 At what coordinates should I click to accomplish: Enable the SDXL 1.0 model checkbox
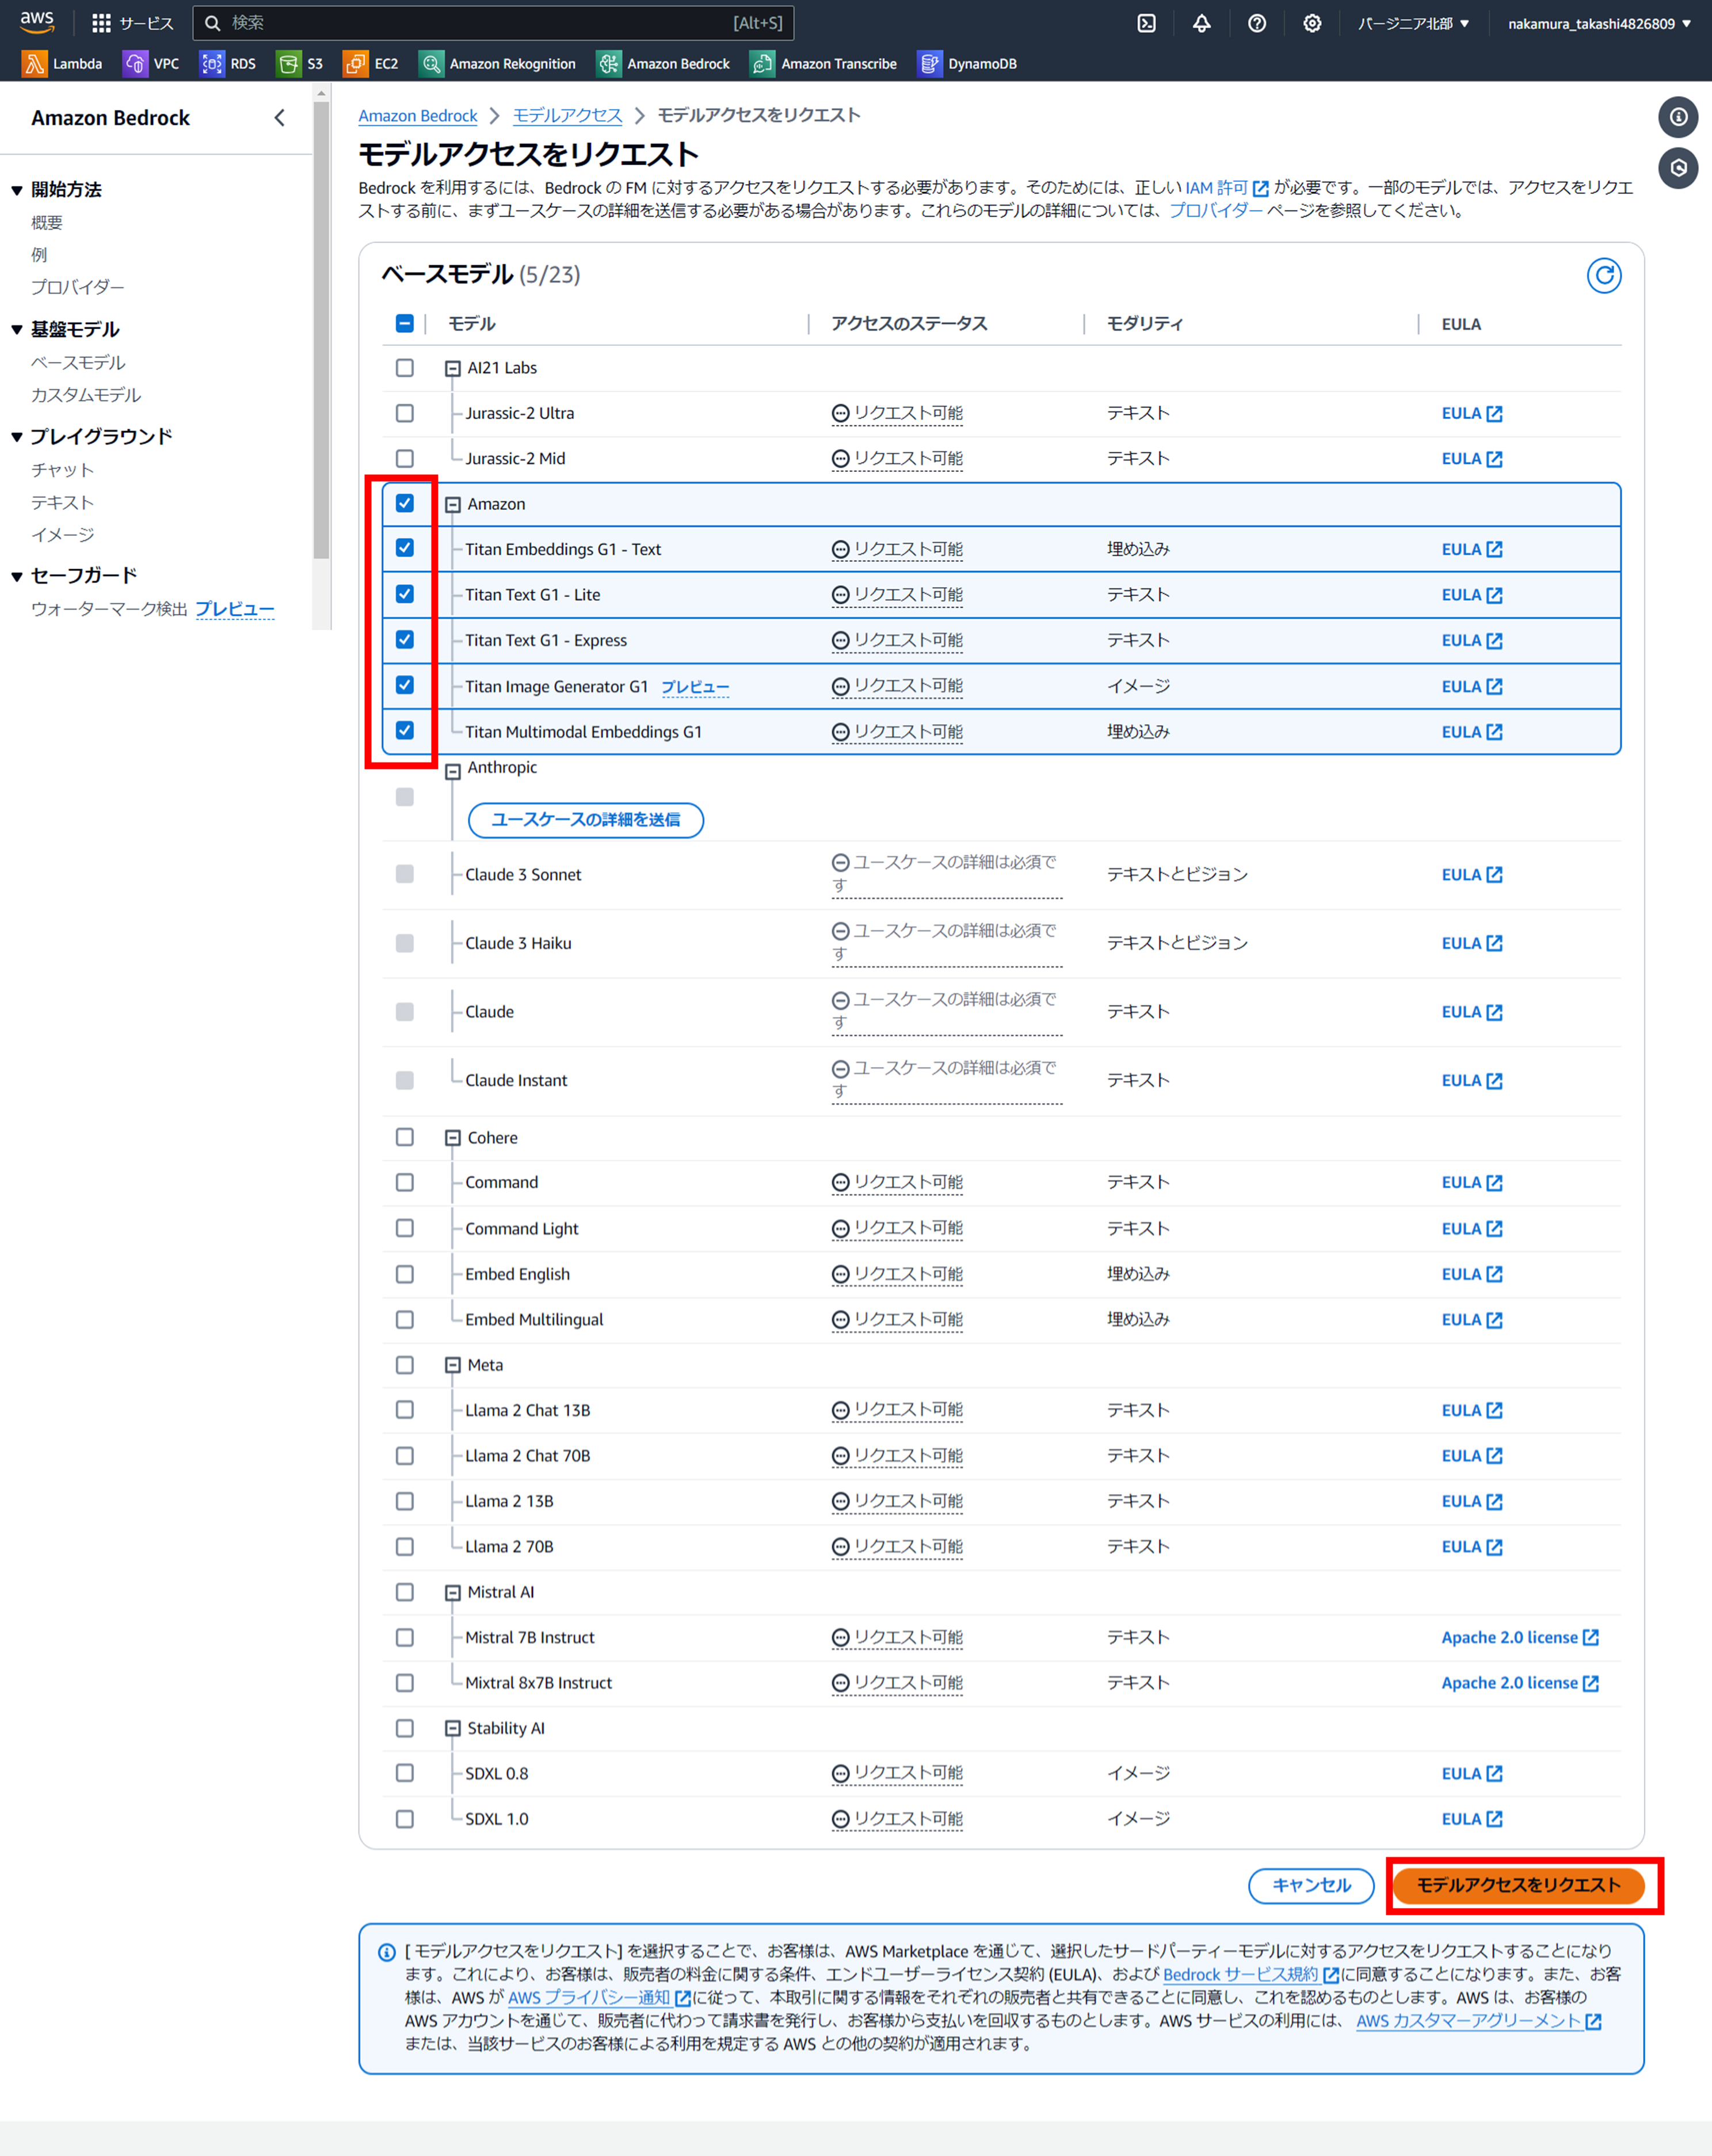click(x=404, y=1818)
